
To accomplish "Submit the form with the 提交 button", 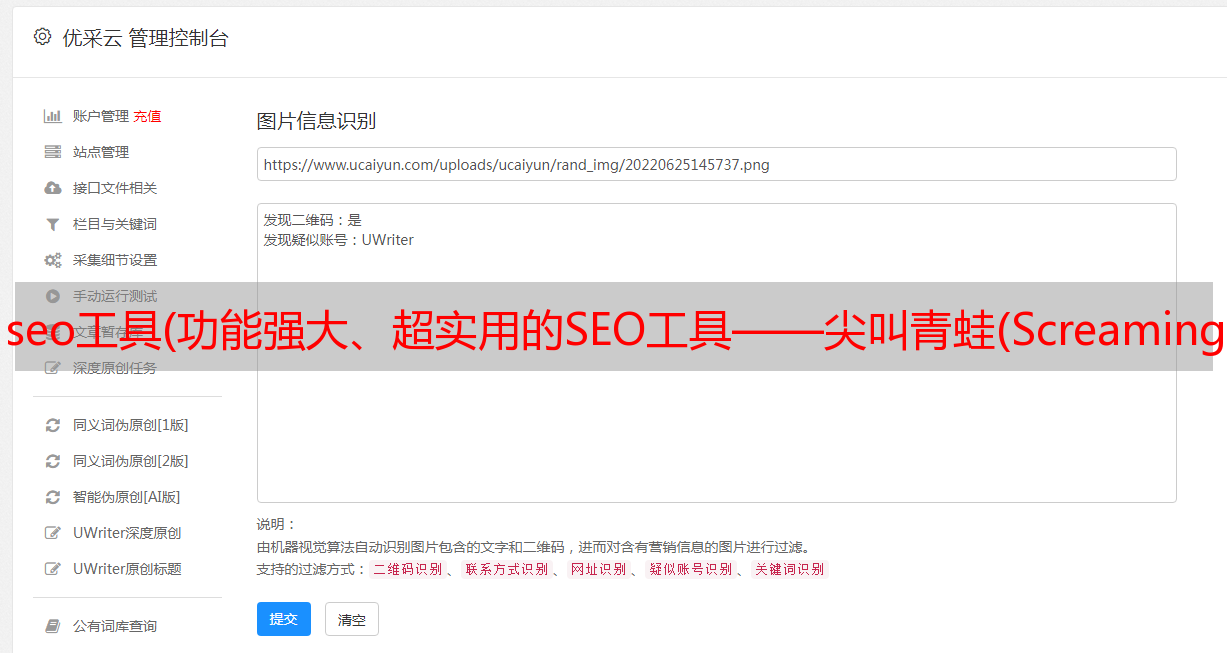I will 284,619.
